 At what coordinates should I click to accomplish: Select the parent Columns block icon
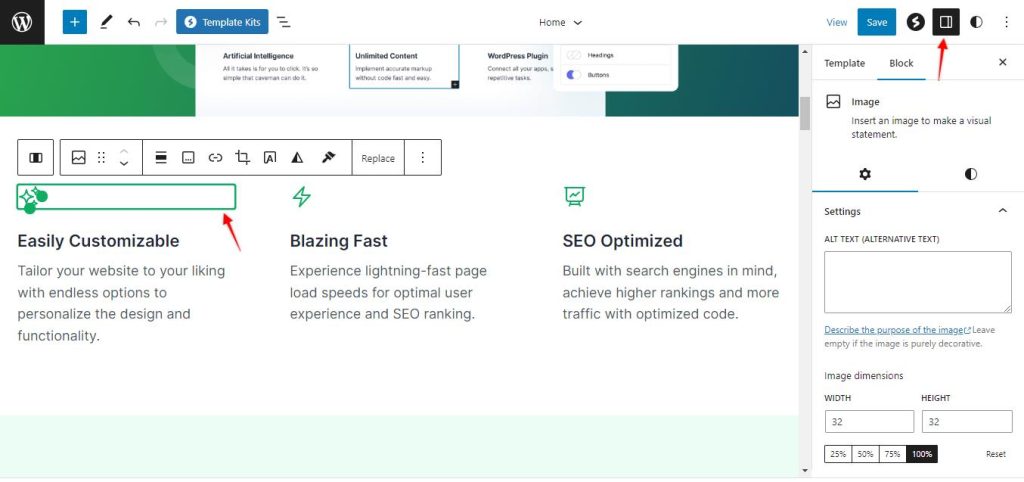(36, 158)
